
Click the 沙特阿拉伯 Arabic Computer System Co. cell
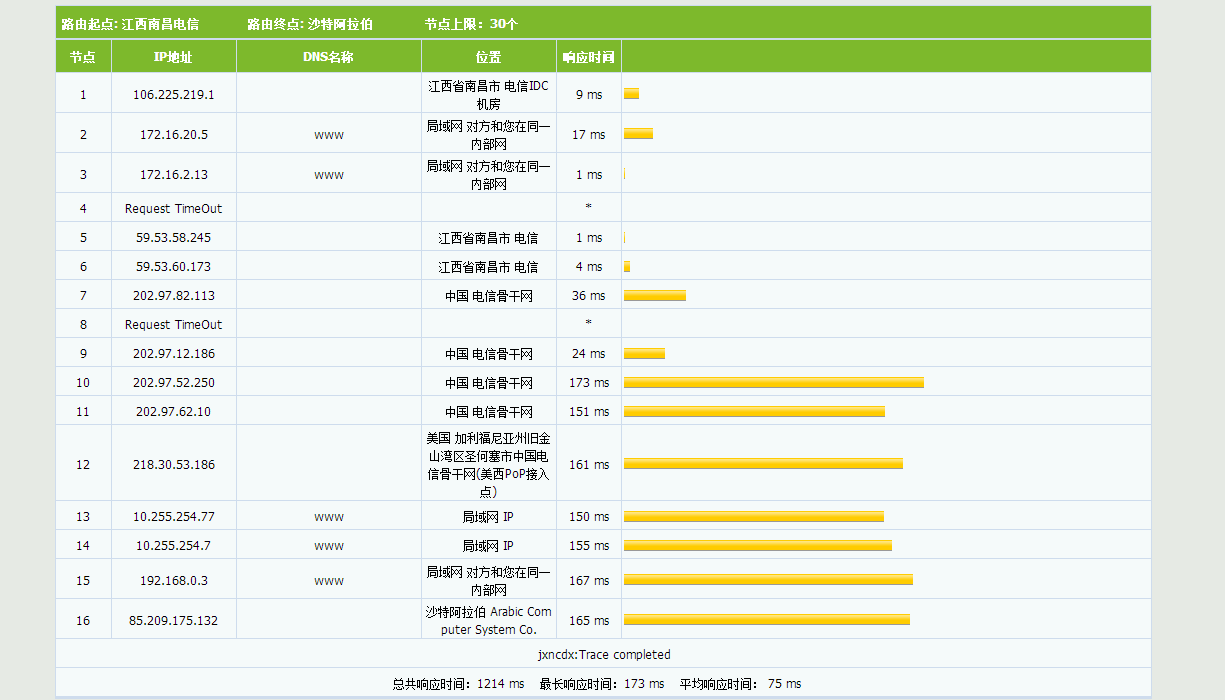coord(488,620)
